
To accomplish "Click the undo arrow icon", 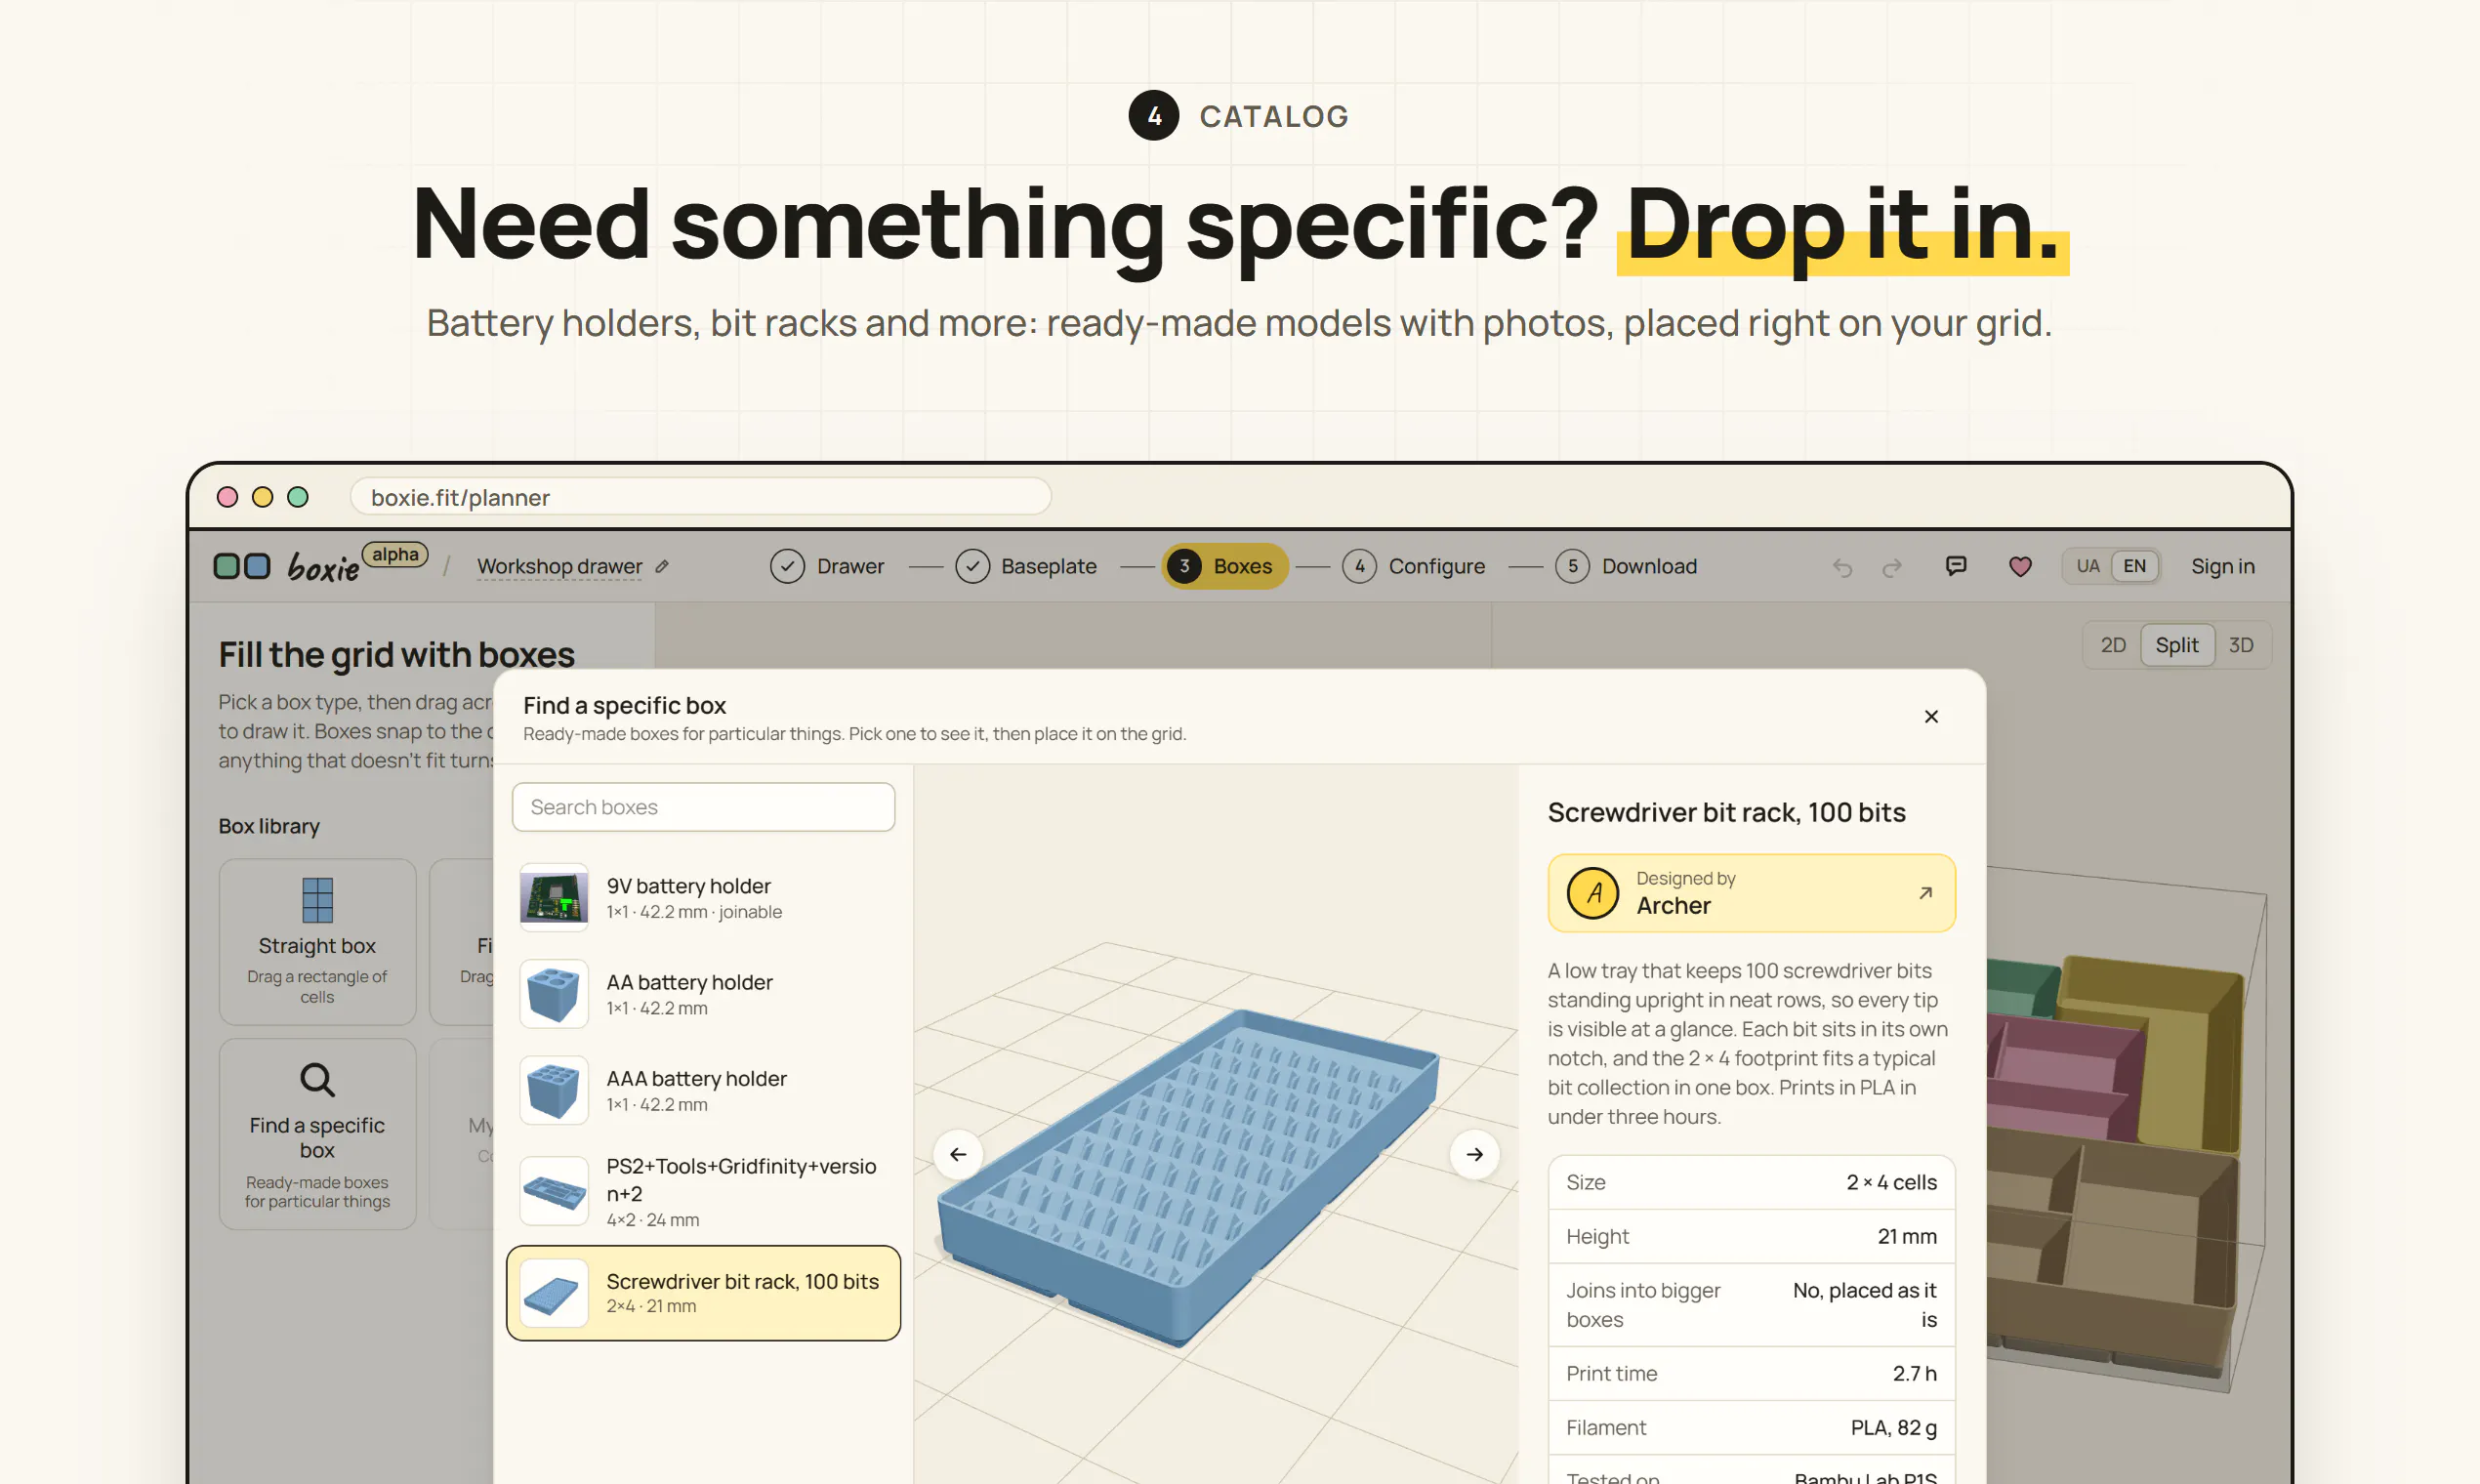I will 1842,567.
